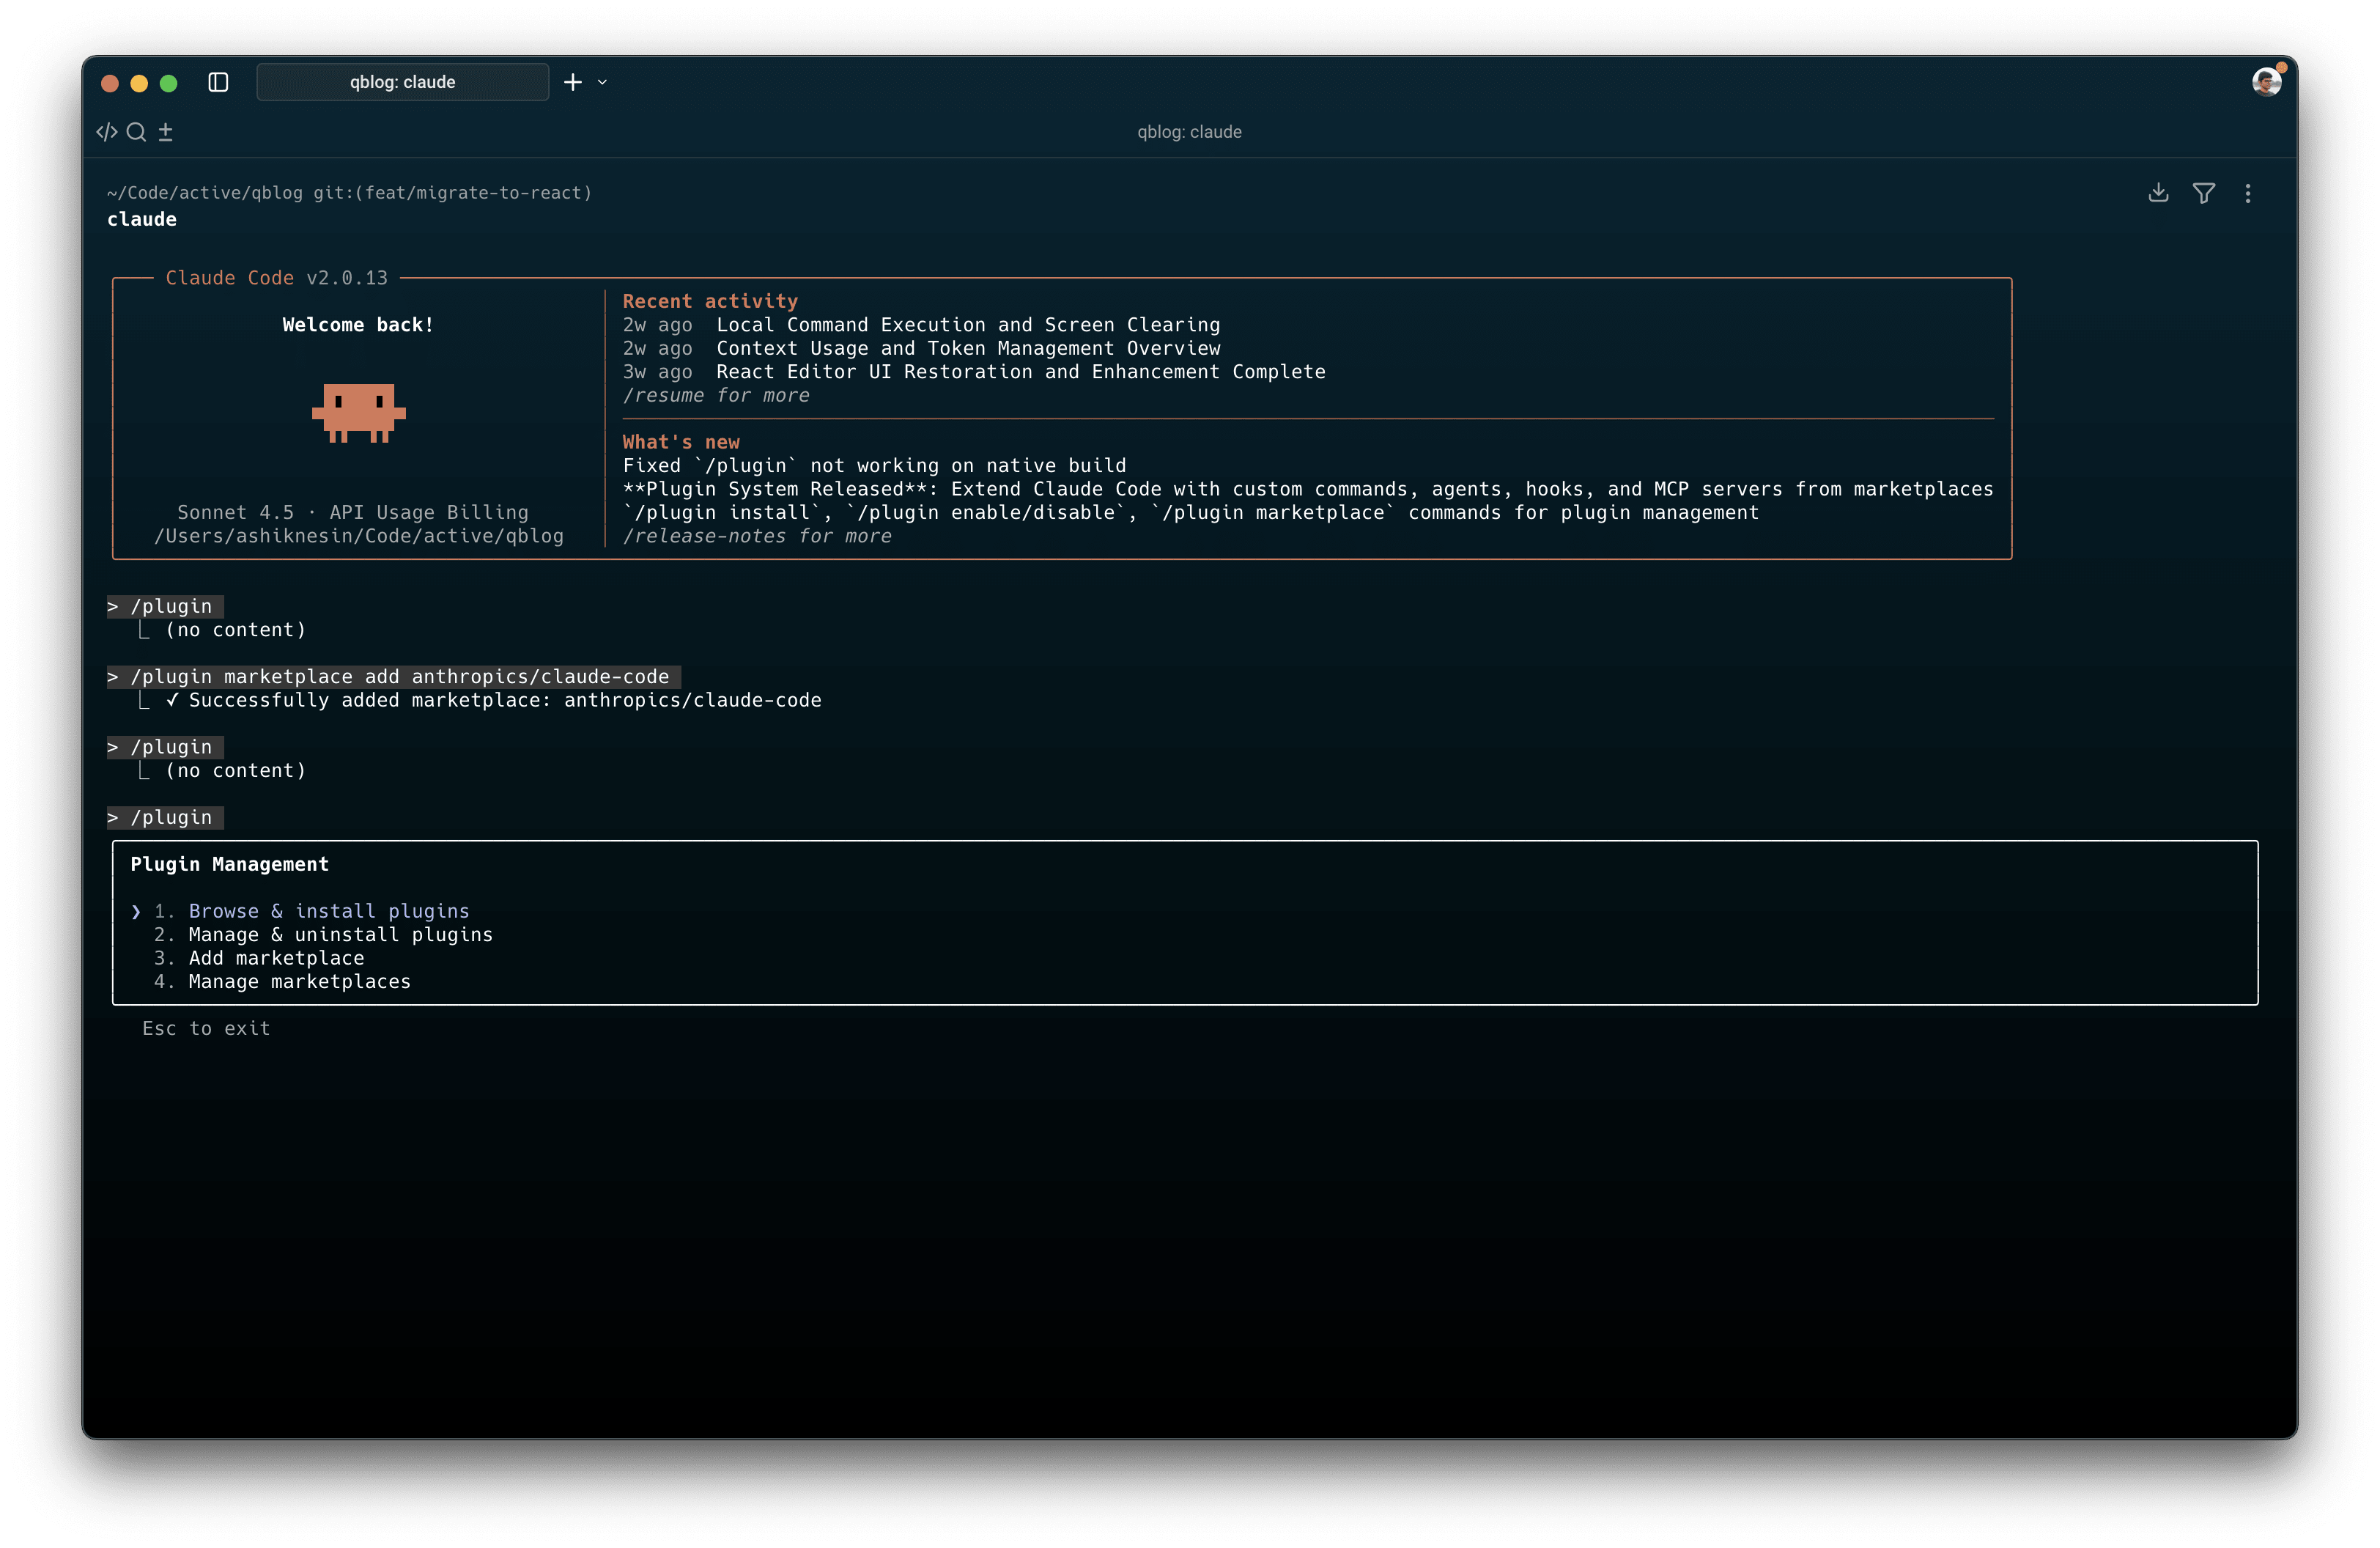The image size is (2380, 1548).
Task: Open the chevron dropdown next to new tab
Action: point(601,83)
